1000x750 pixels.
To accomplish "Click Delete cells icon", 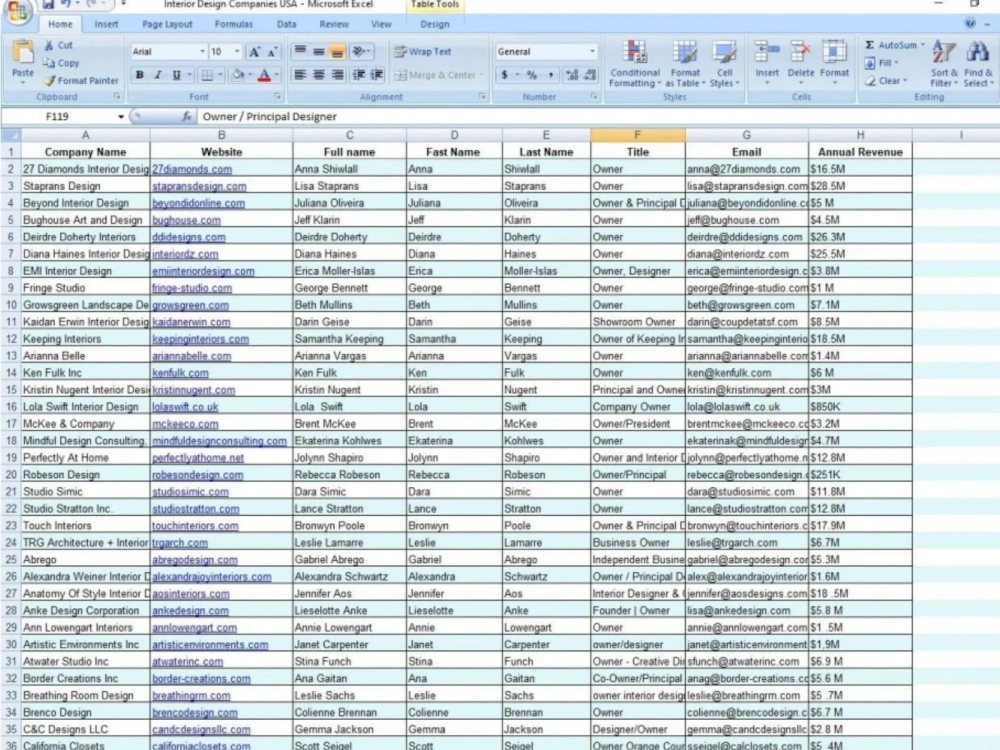I will (800, 52).
